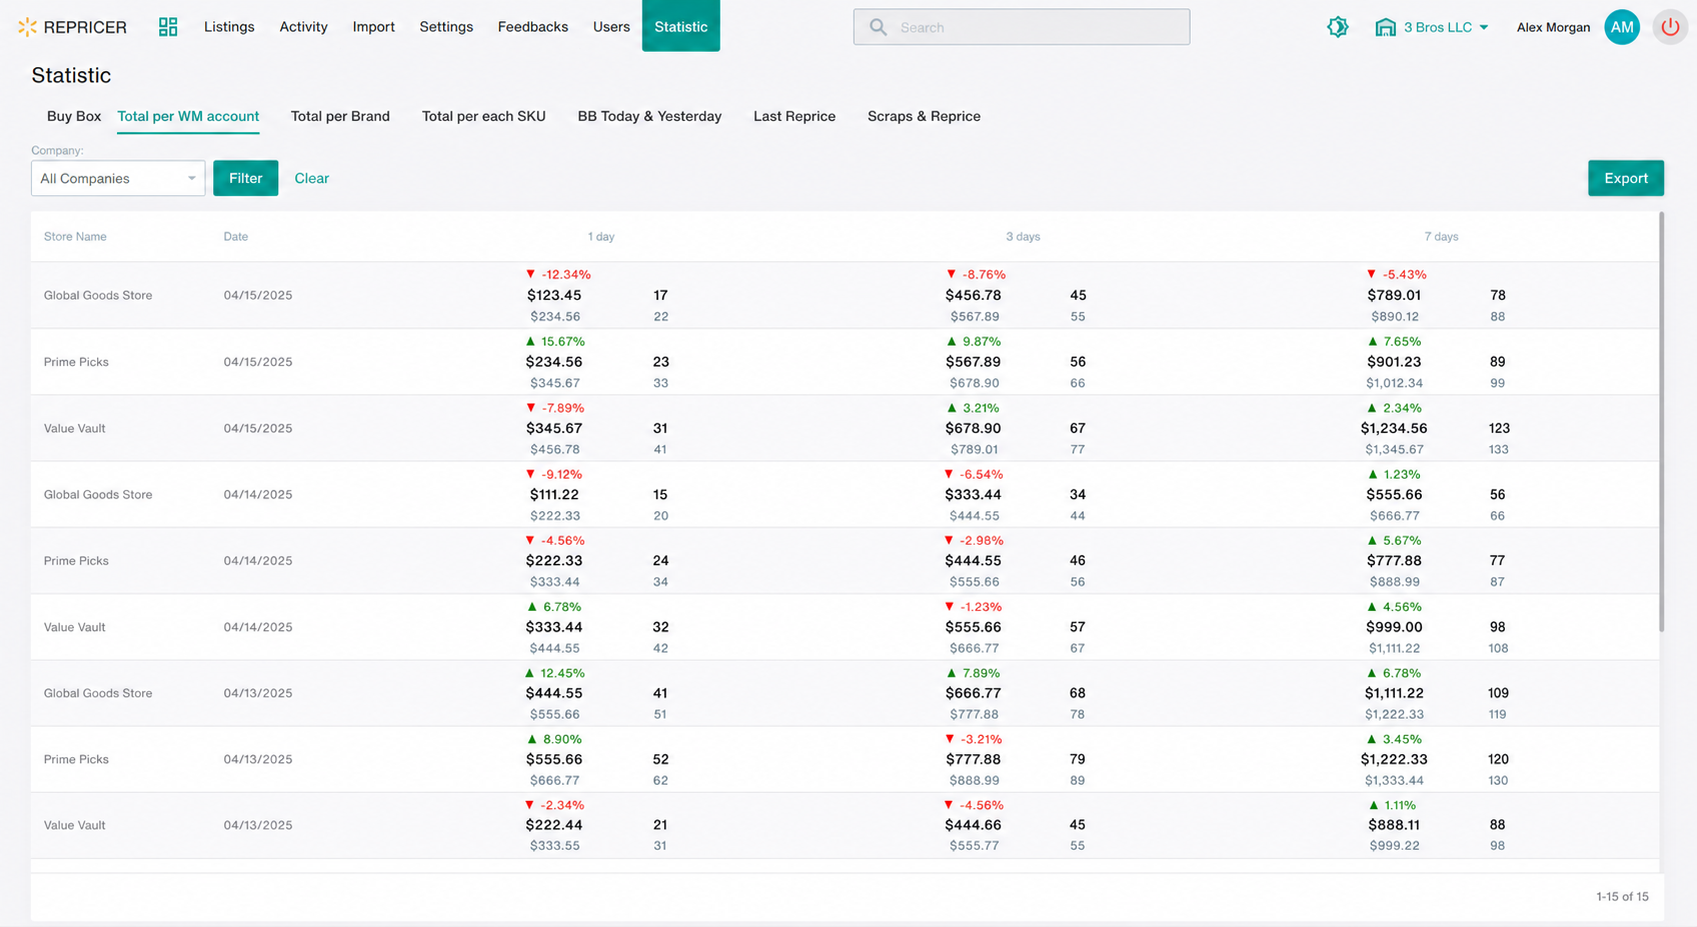
Task: Click the power logout icon
Action: (x=1670, y=27)
